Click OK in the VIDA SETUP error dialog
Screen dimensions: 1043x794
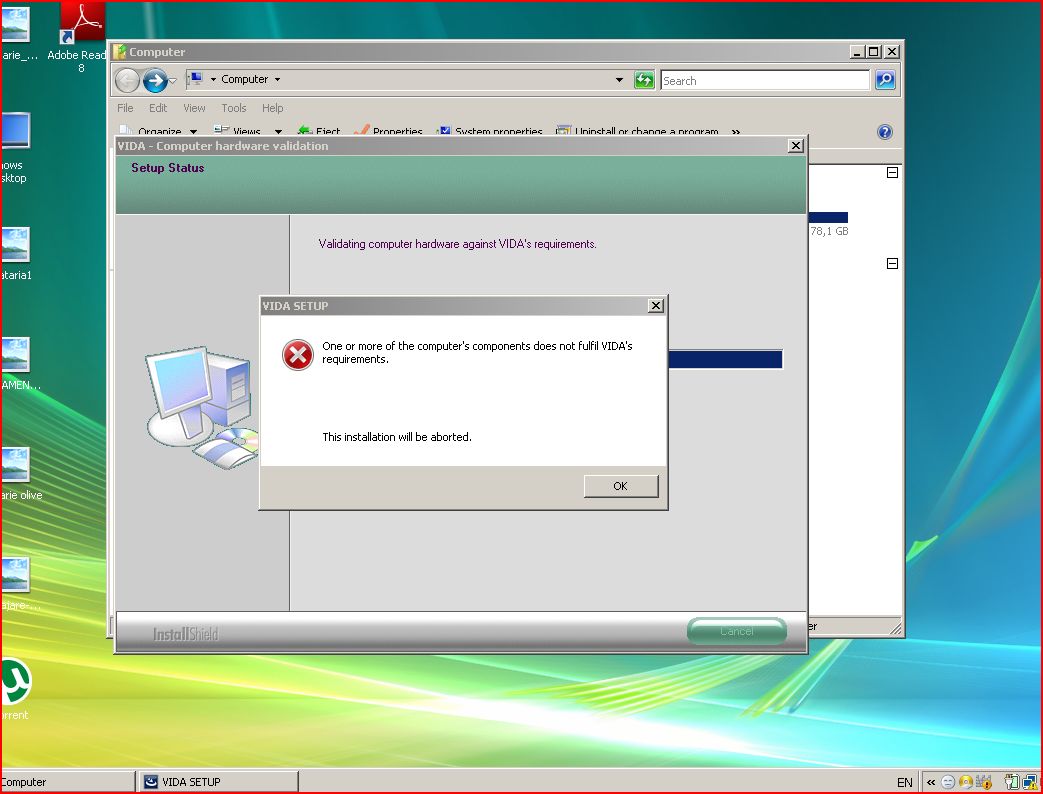[x=621, y=486]
